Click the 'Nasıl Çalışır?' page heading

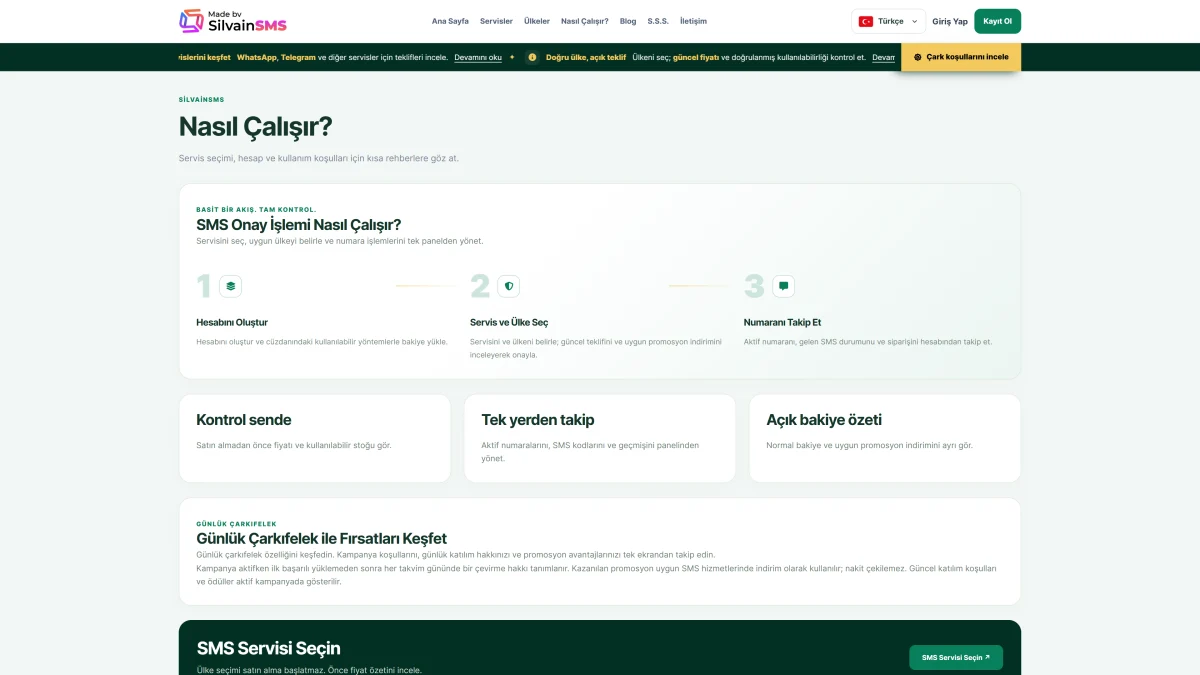coord(255,127)
